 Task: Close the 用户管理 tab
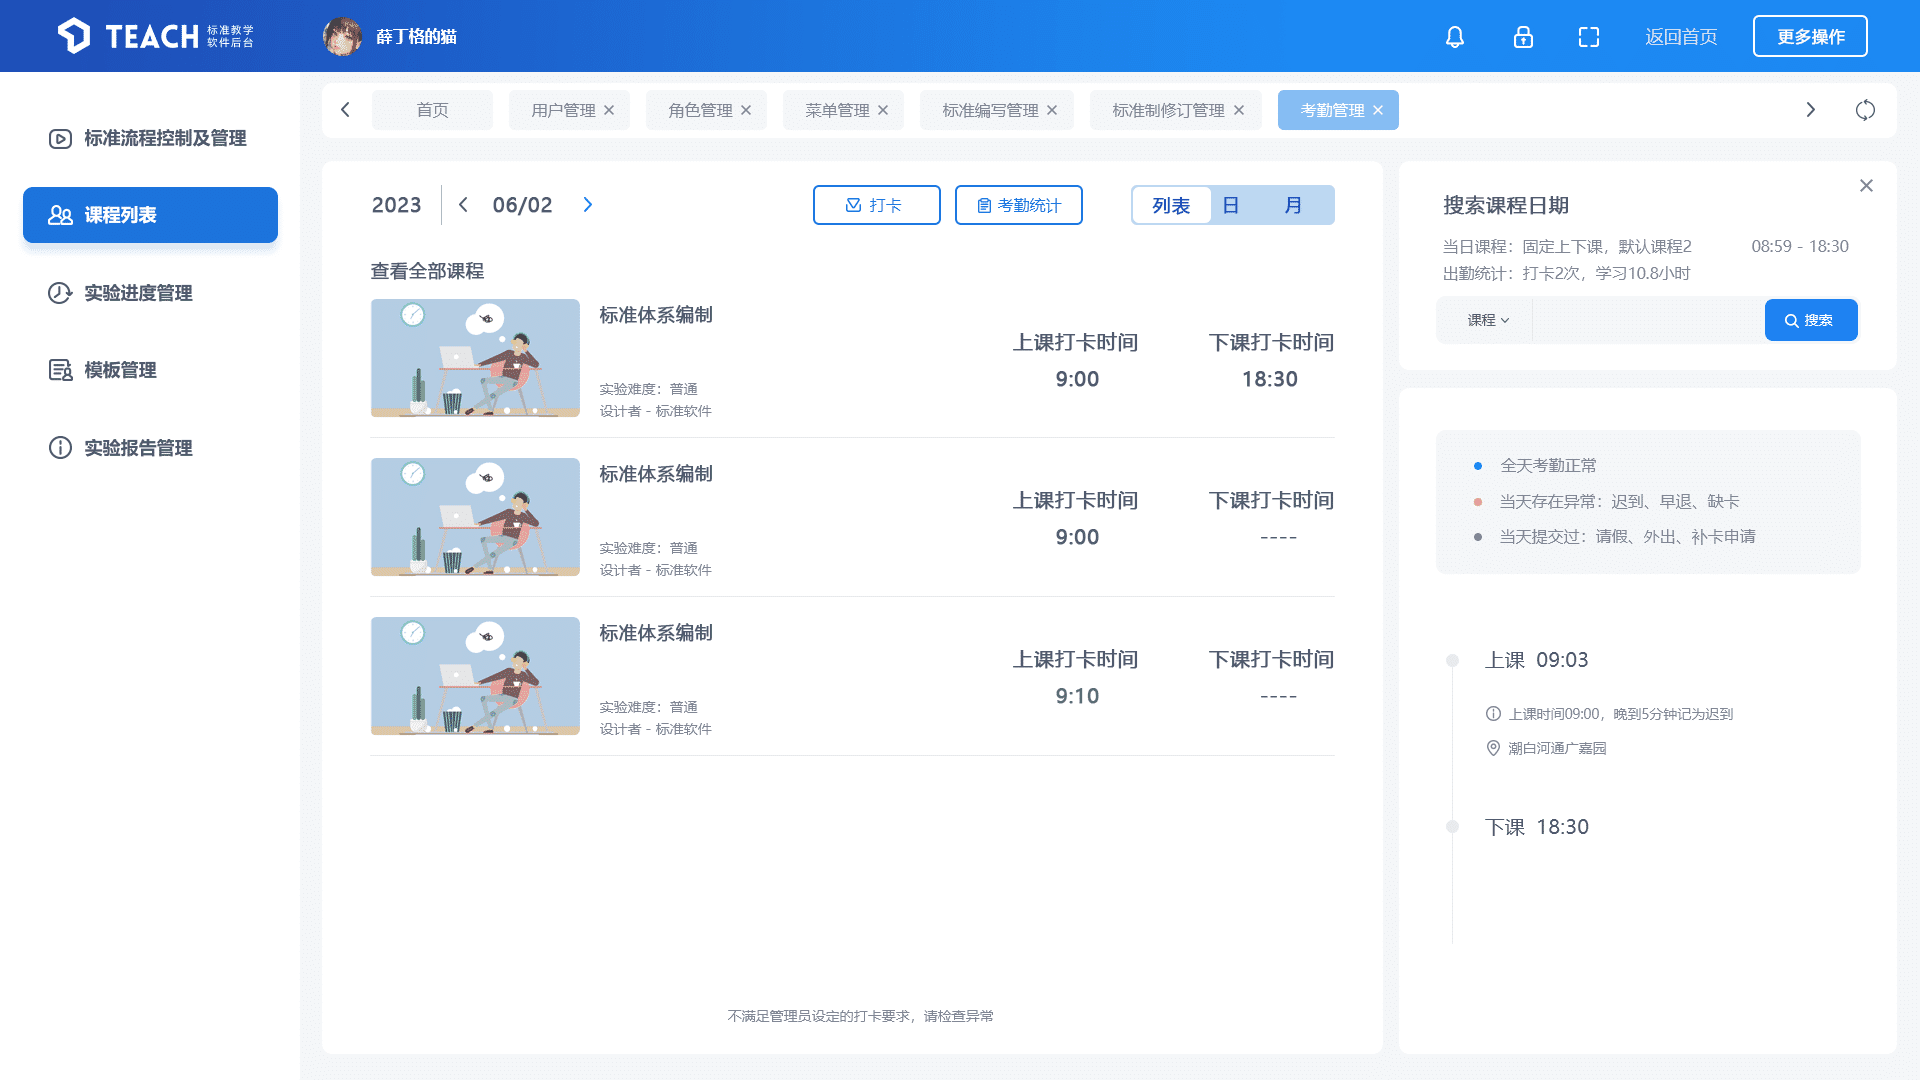pos(609,110)
